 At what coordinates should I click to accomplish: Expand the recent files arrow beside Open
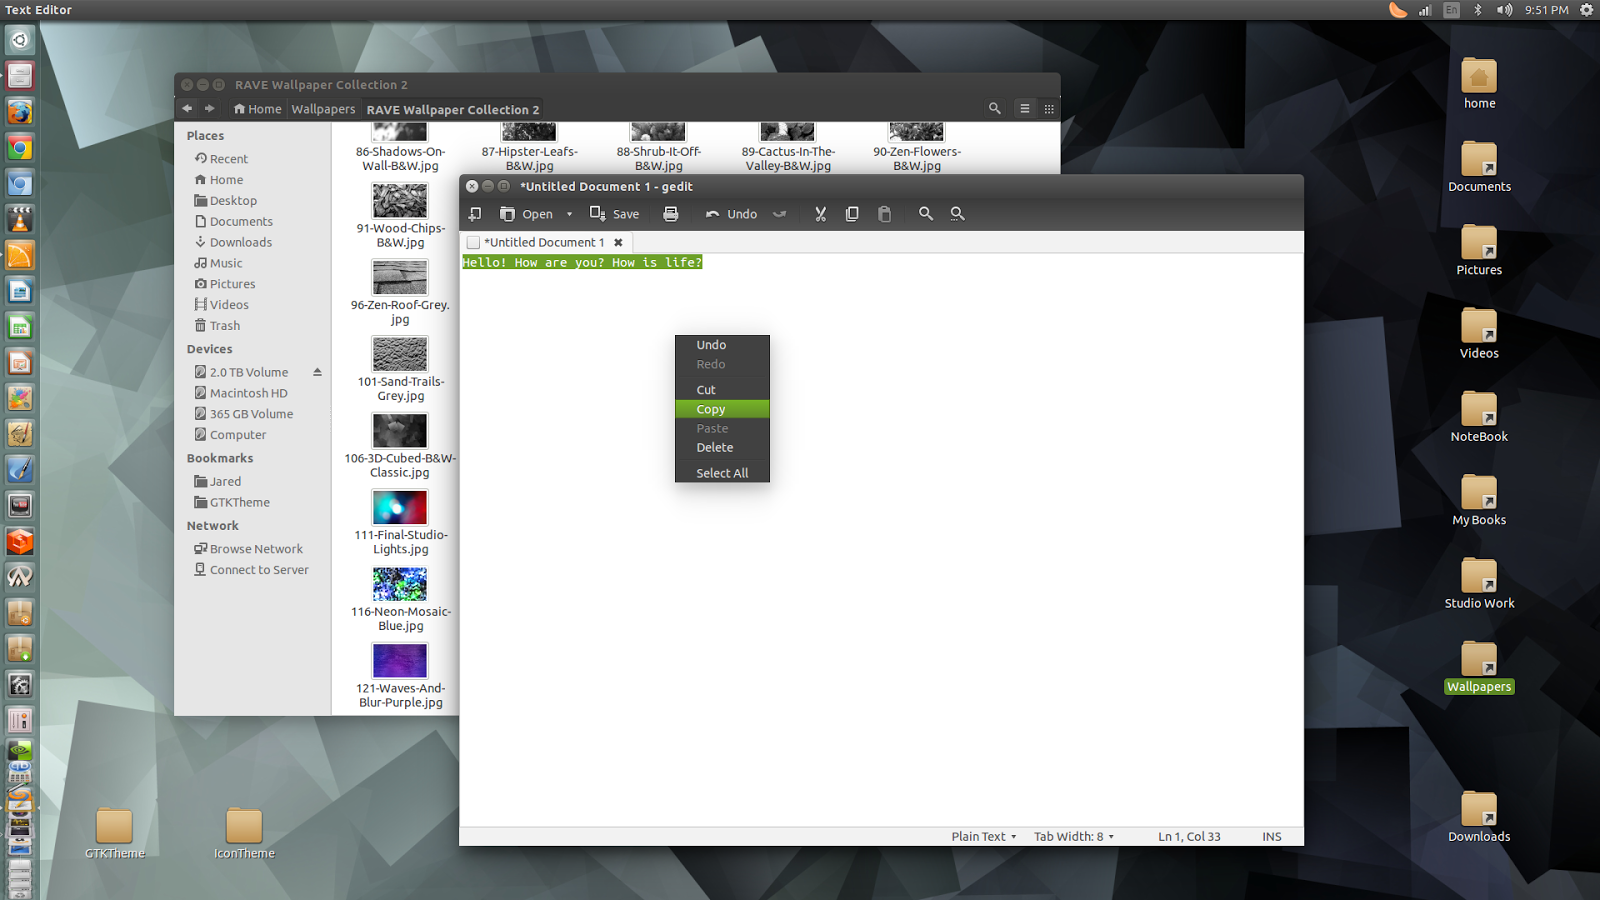[x=570, y=214]
